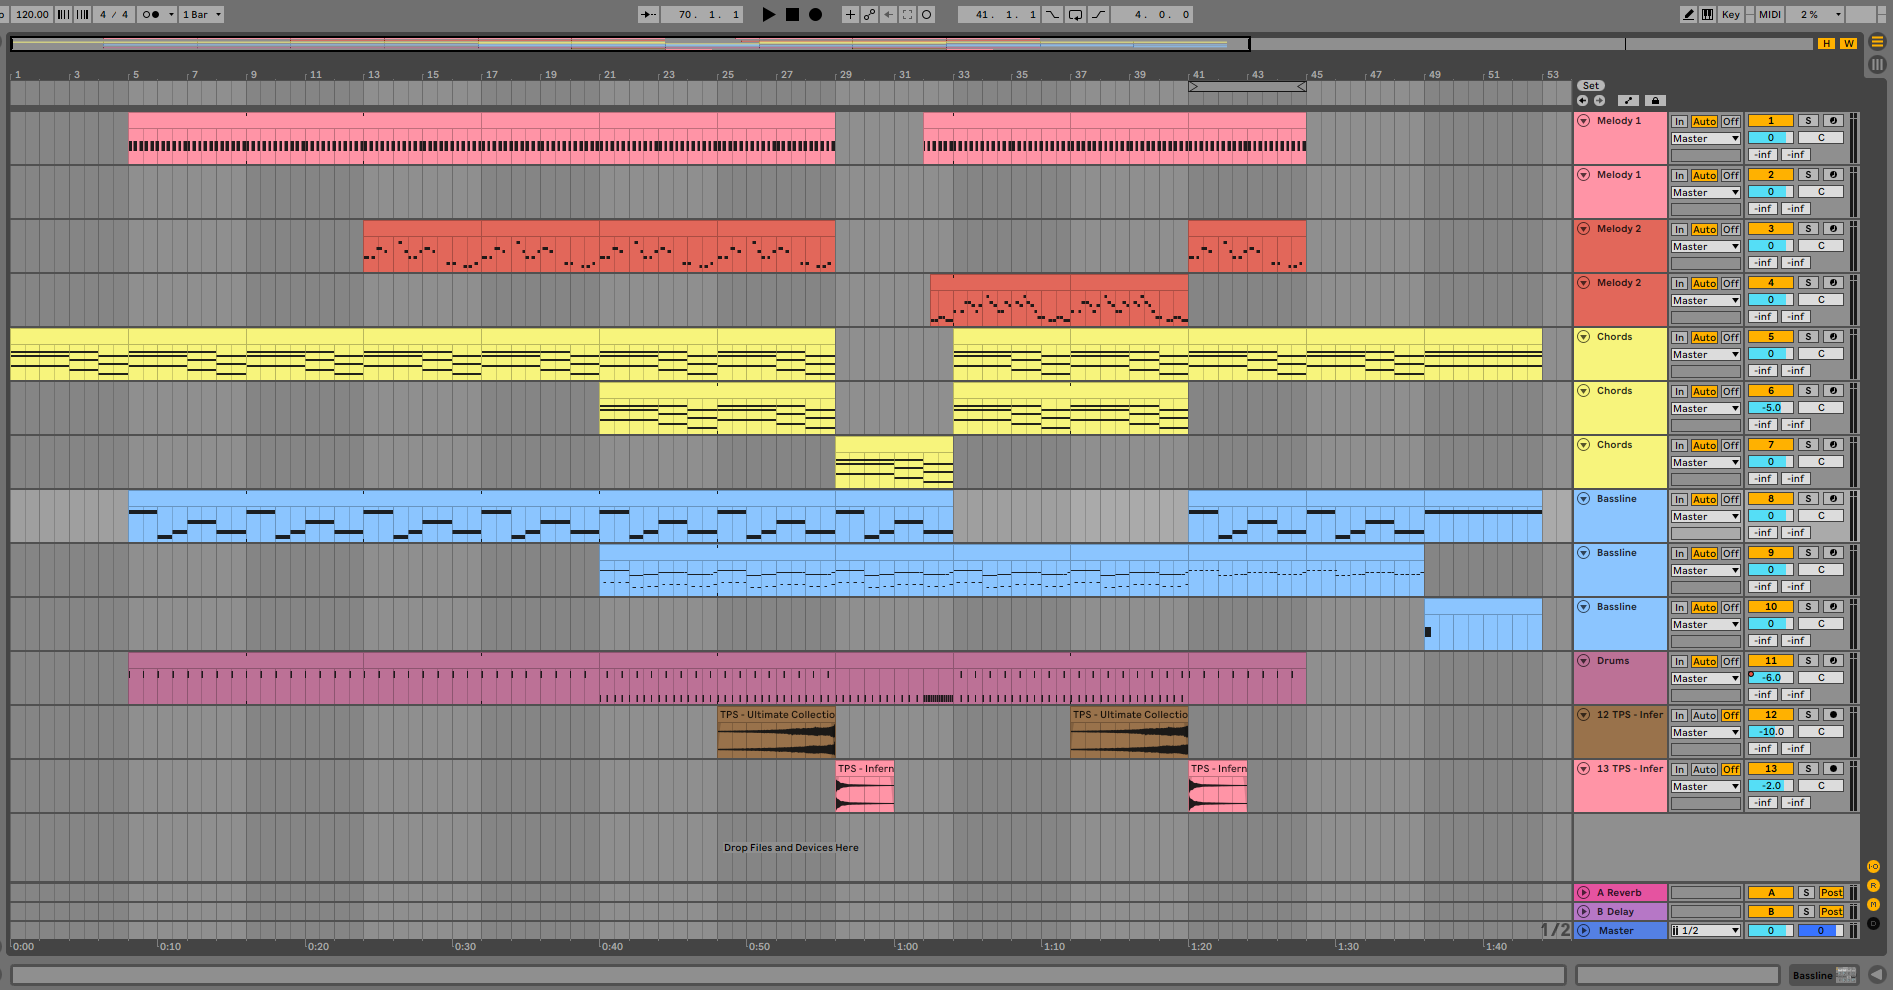This screenshot has height=990, width=1893.
Task: Set Bassline track 8 monitor to In
Action: click(x=1679, y=499)
